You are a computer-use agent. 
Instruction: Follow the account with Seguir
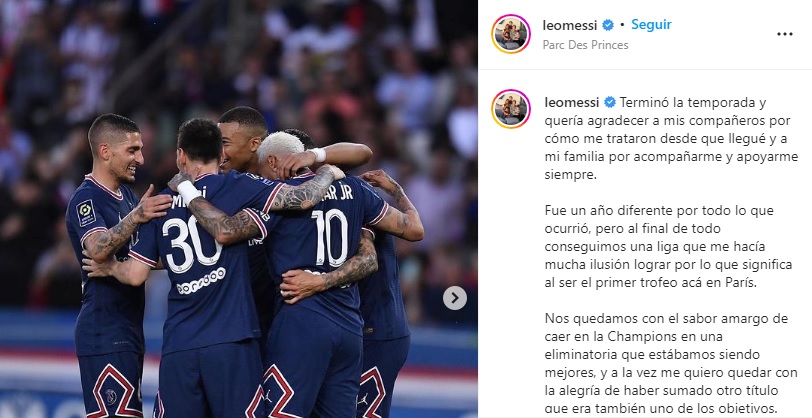click(651, 24)
